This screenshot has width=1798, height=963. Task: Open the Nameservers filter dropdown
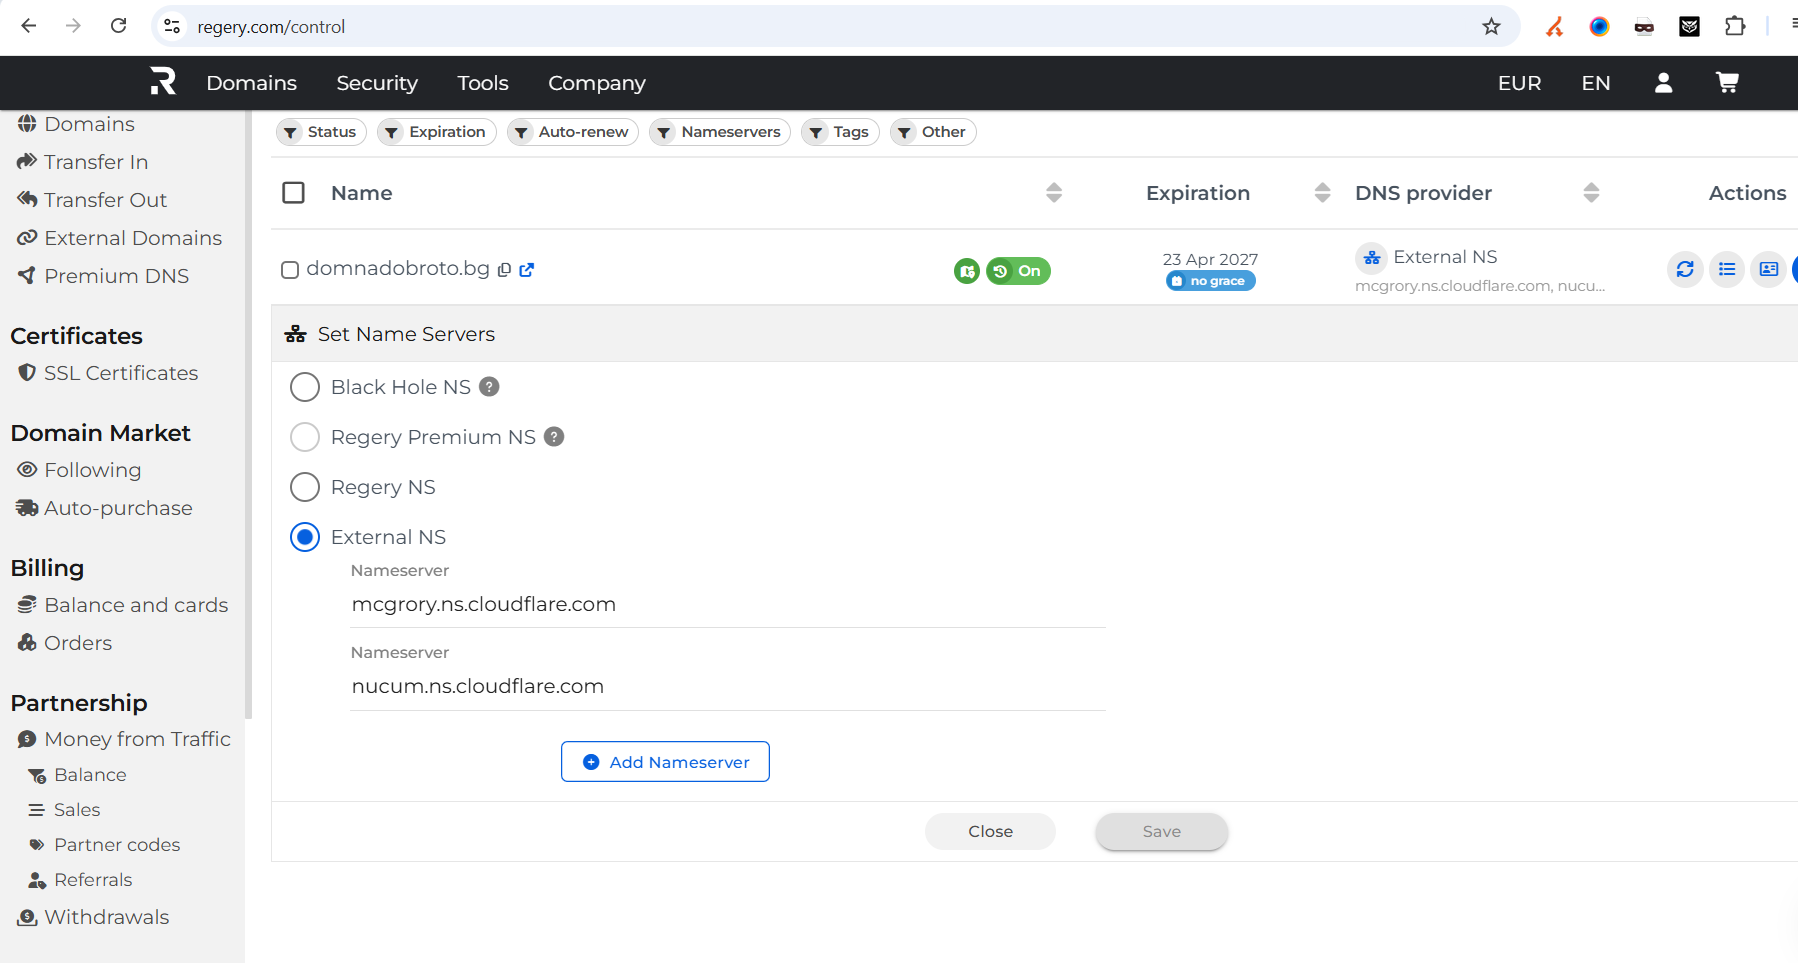720,132
